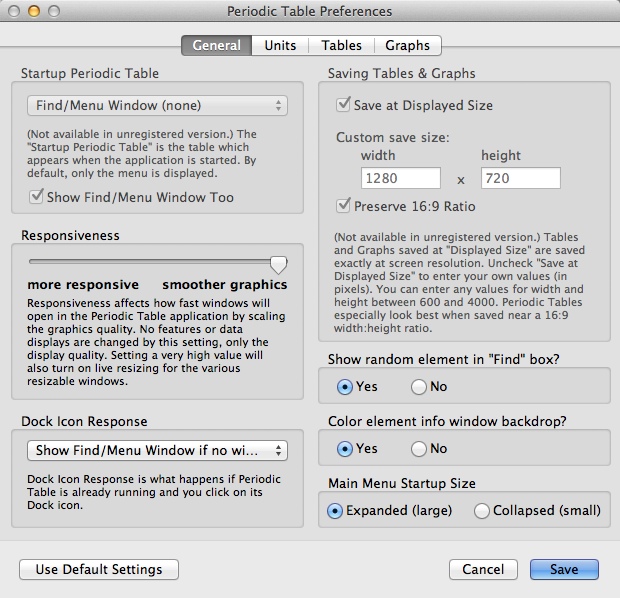
Task: Expand the Dock Icon Response dropdown
Action: click(156, 451)
